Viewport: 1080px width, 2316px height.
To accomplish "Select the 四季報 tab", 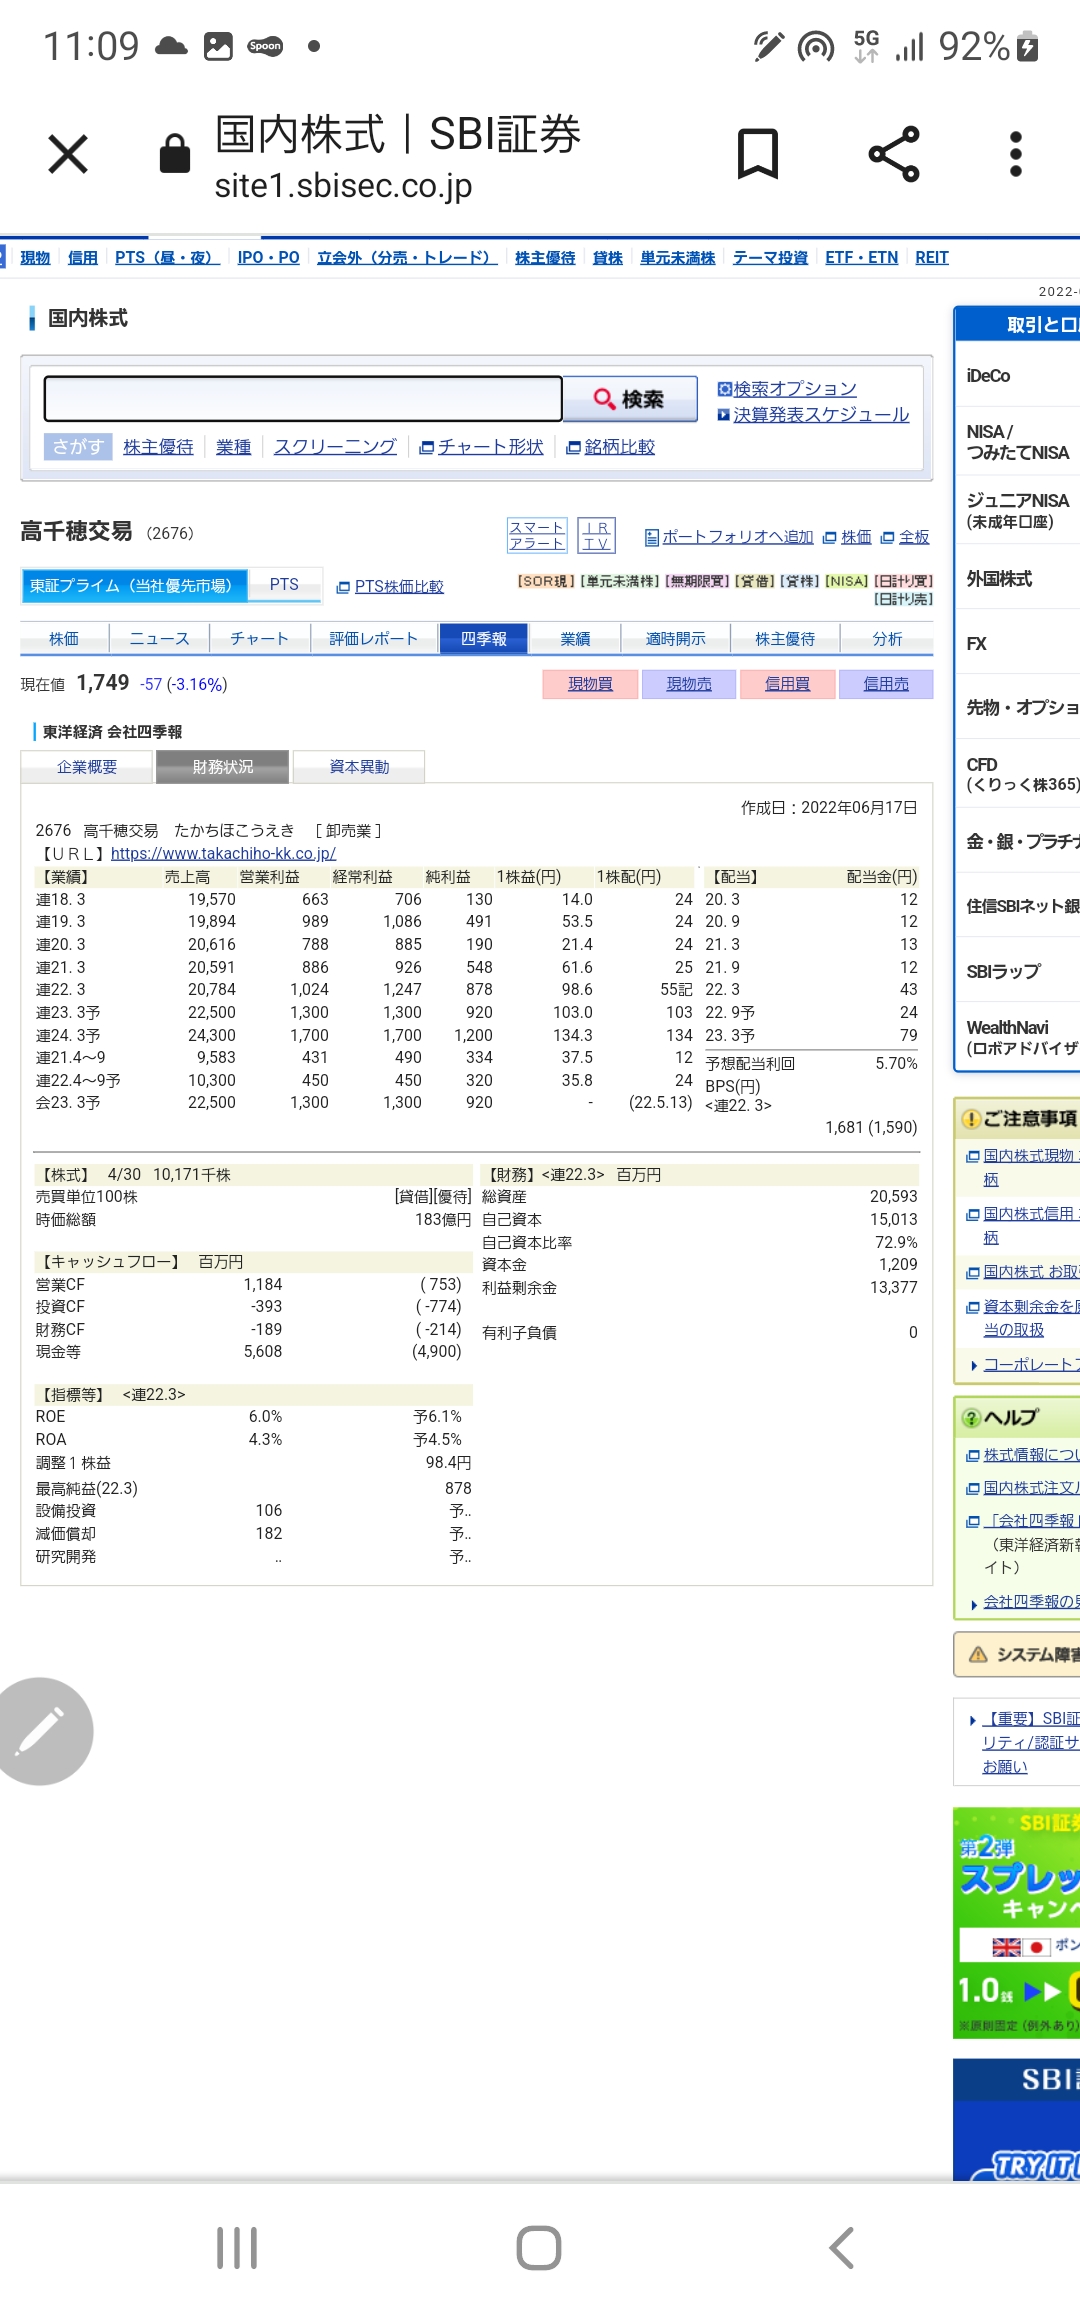I will [484, 639].
